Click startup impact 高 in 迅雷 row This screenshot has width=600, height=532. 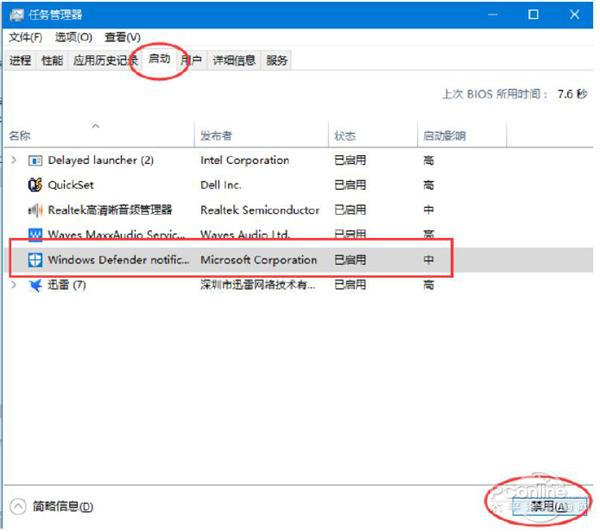pos(429,285)
